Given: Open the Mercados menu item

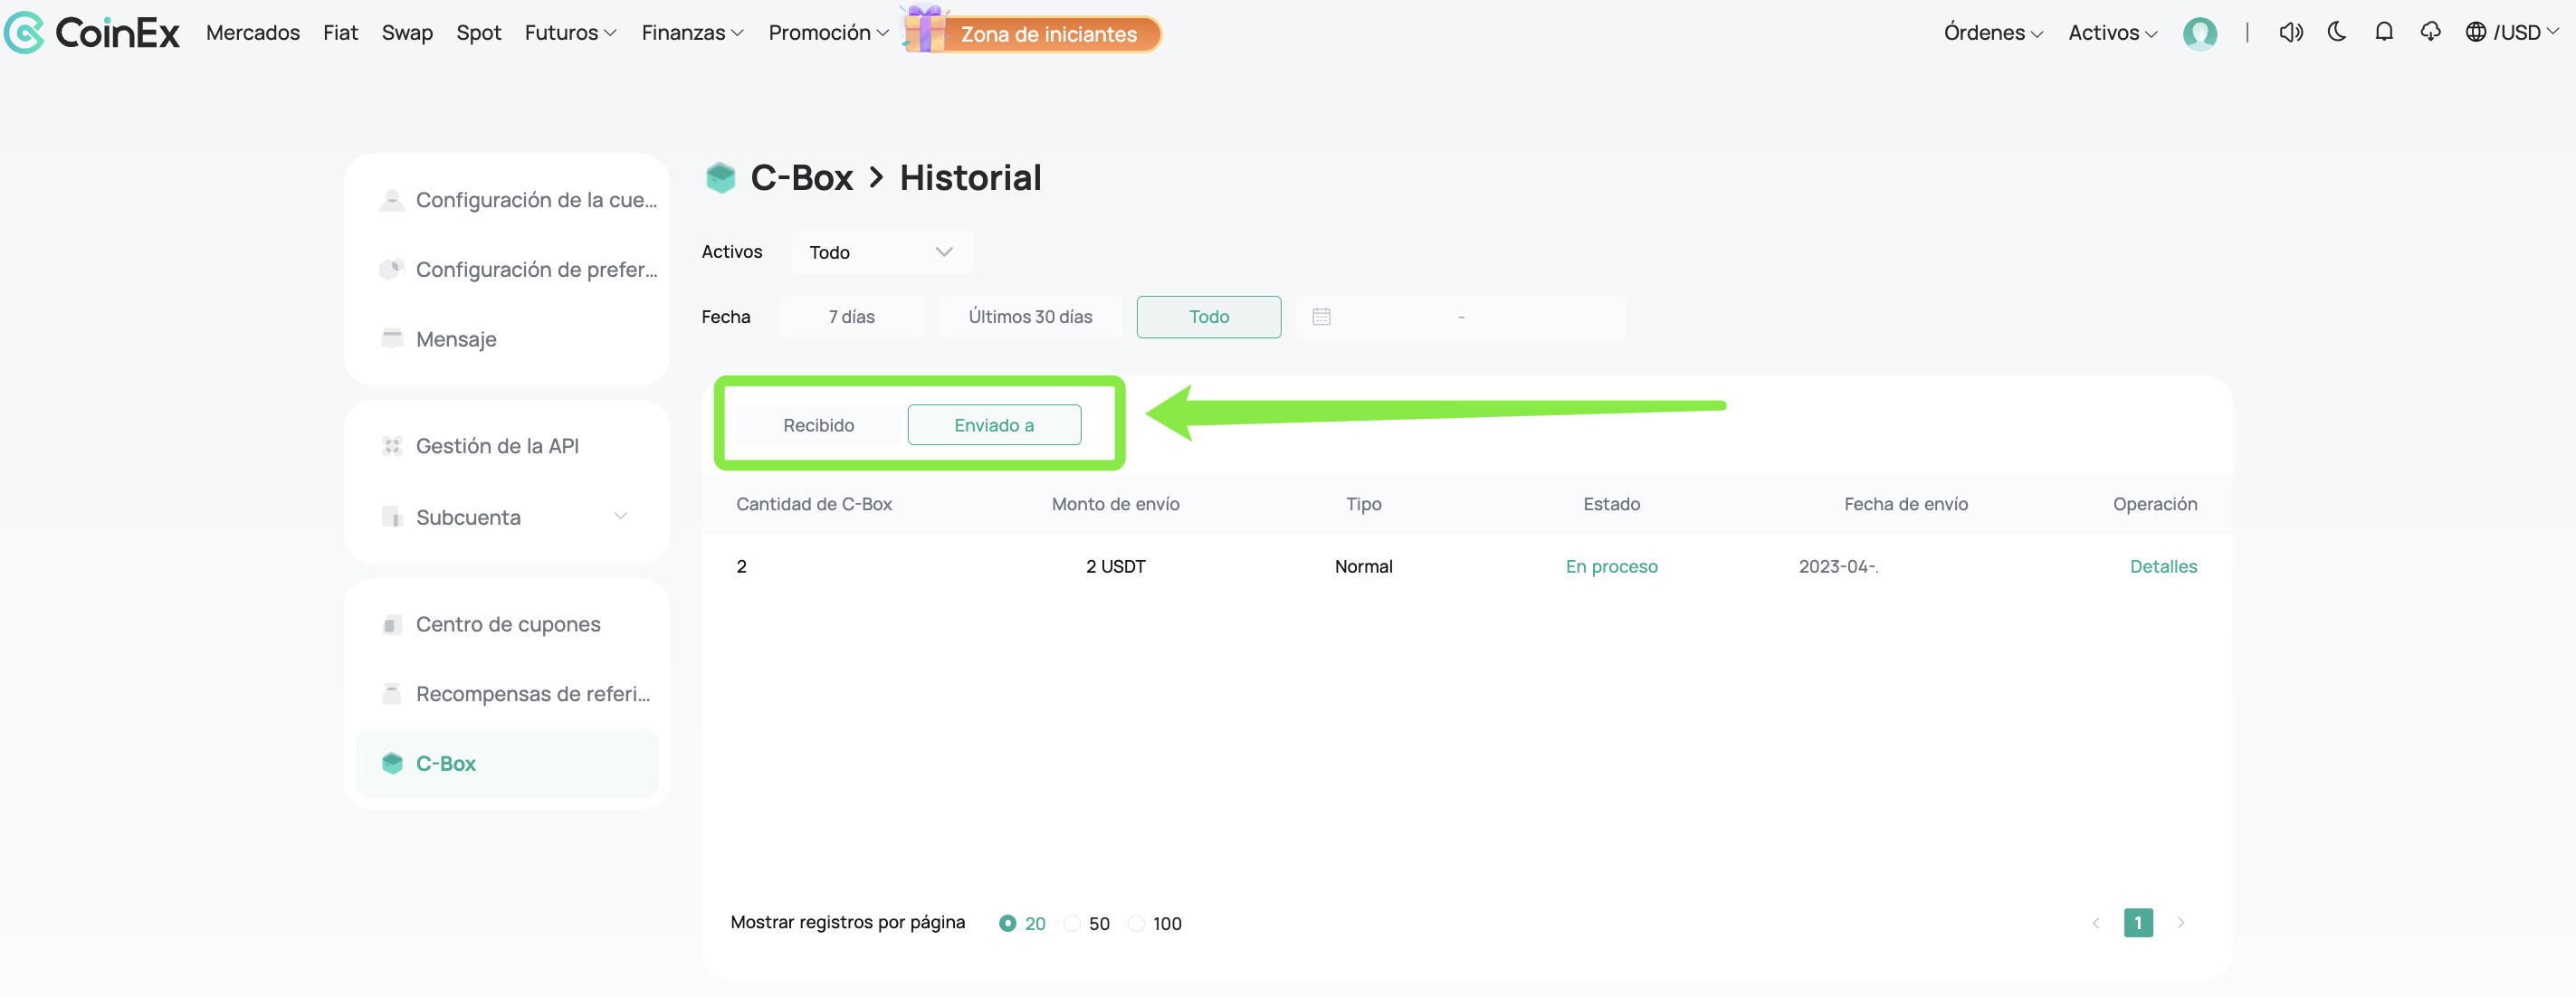Looking at the screenshot, I should [x=253, y=33].
